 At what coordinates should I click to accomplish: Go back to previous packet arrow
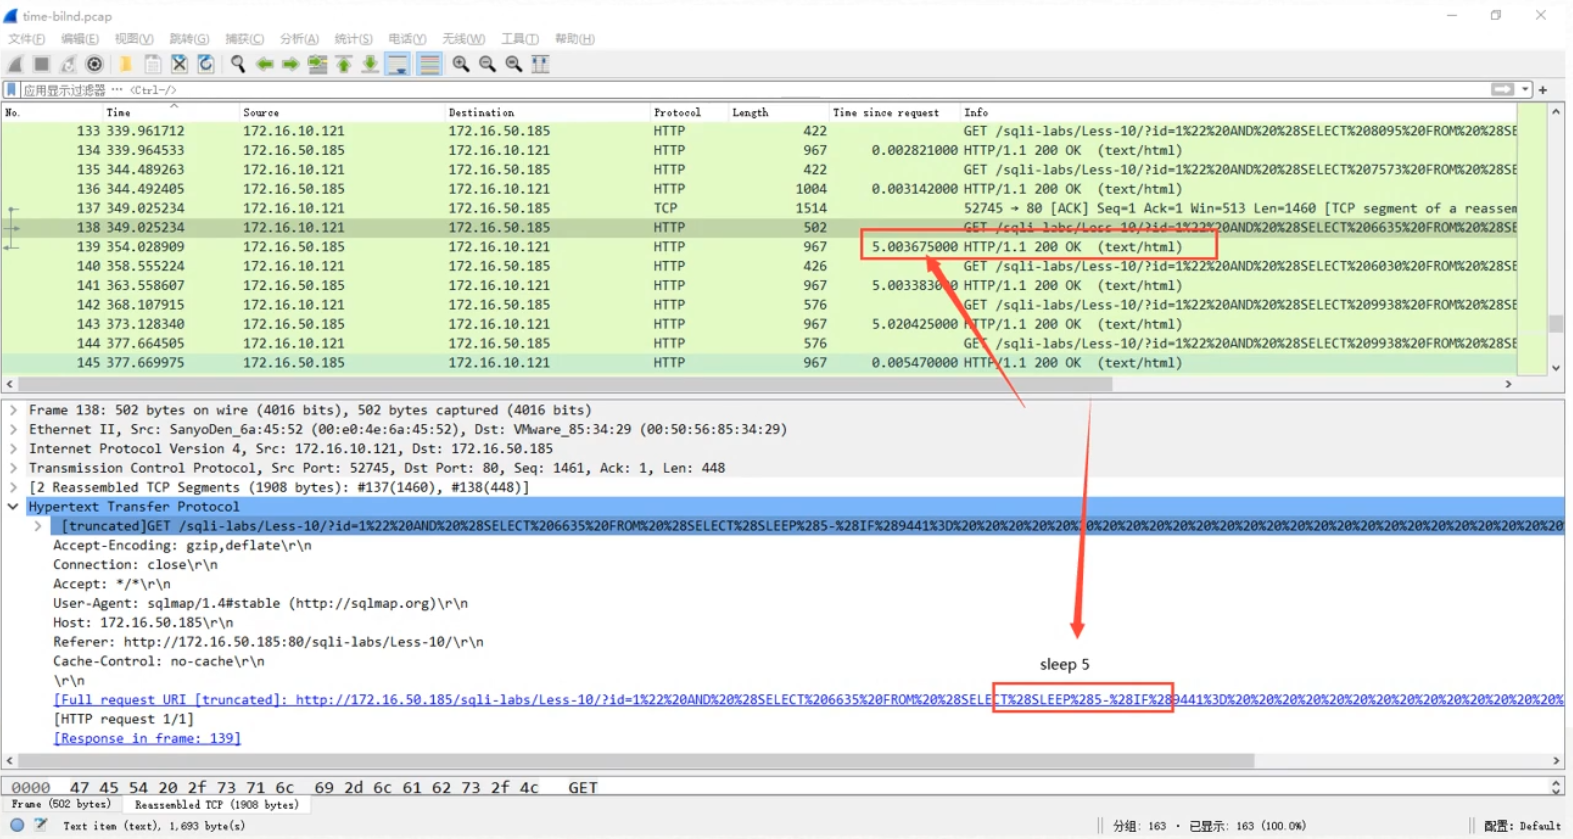coord(265,64)
